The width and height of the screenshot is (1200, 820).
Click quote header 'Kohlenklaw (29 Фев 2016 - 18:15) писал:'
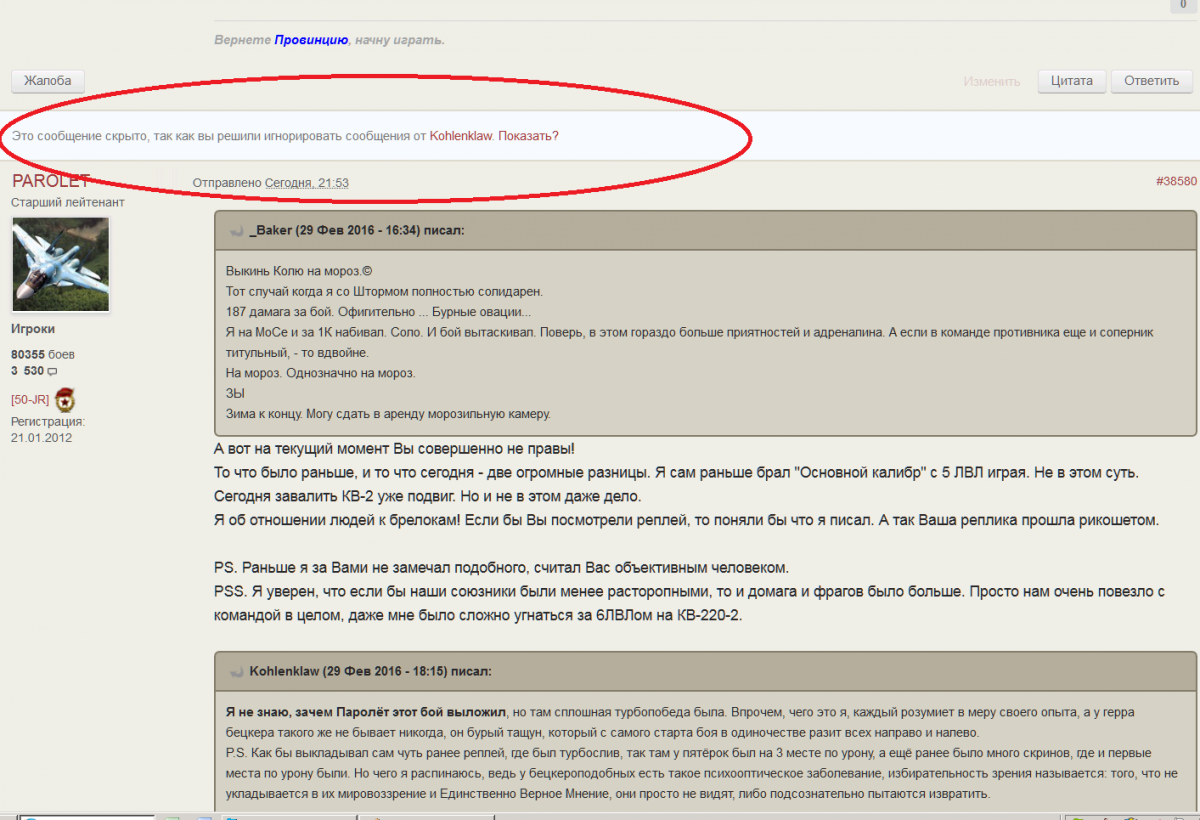point(370,671)
